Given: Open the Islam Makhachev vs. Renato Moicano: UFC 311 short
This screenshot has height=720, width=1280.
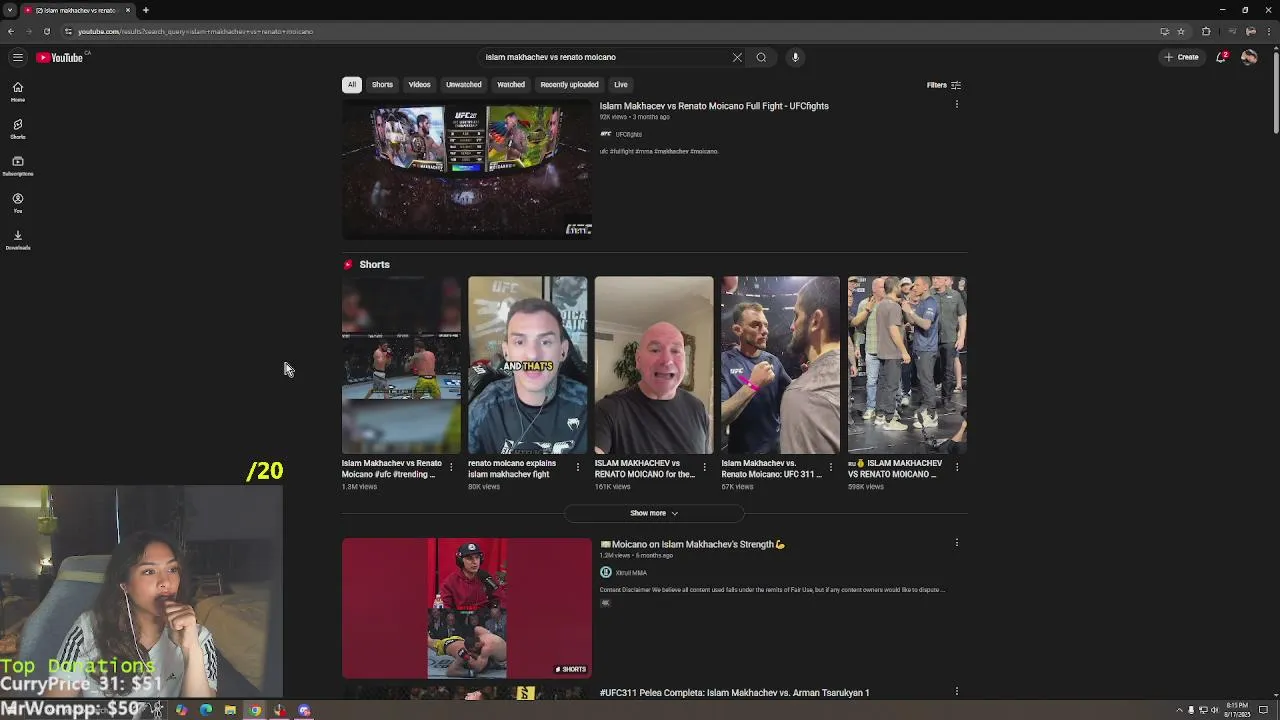Looking at the screenshot, I should [781, 365].
